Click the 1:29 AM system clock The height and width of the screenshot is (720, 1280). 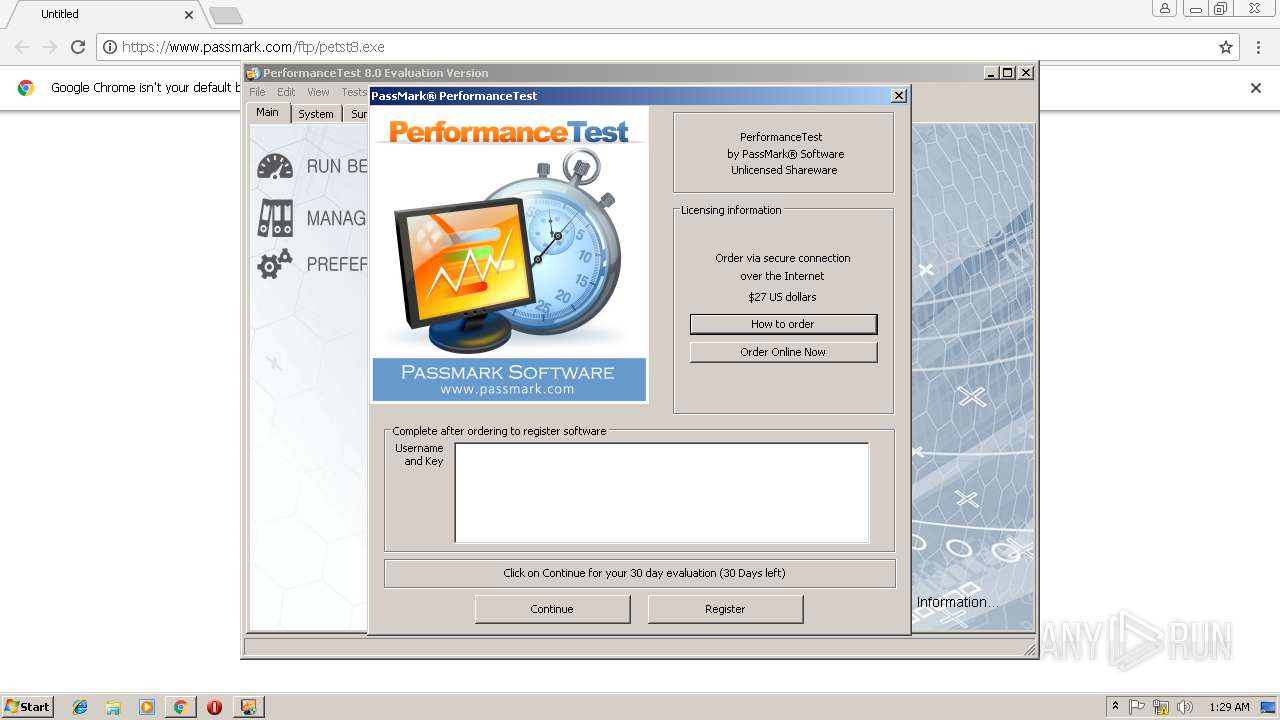coord(1229,707)
